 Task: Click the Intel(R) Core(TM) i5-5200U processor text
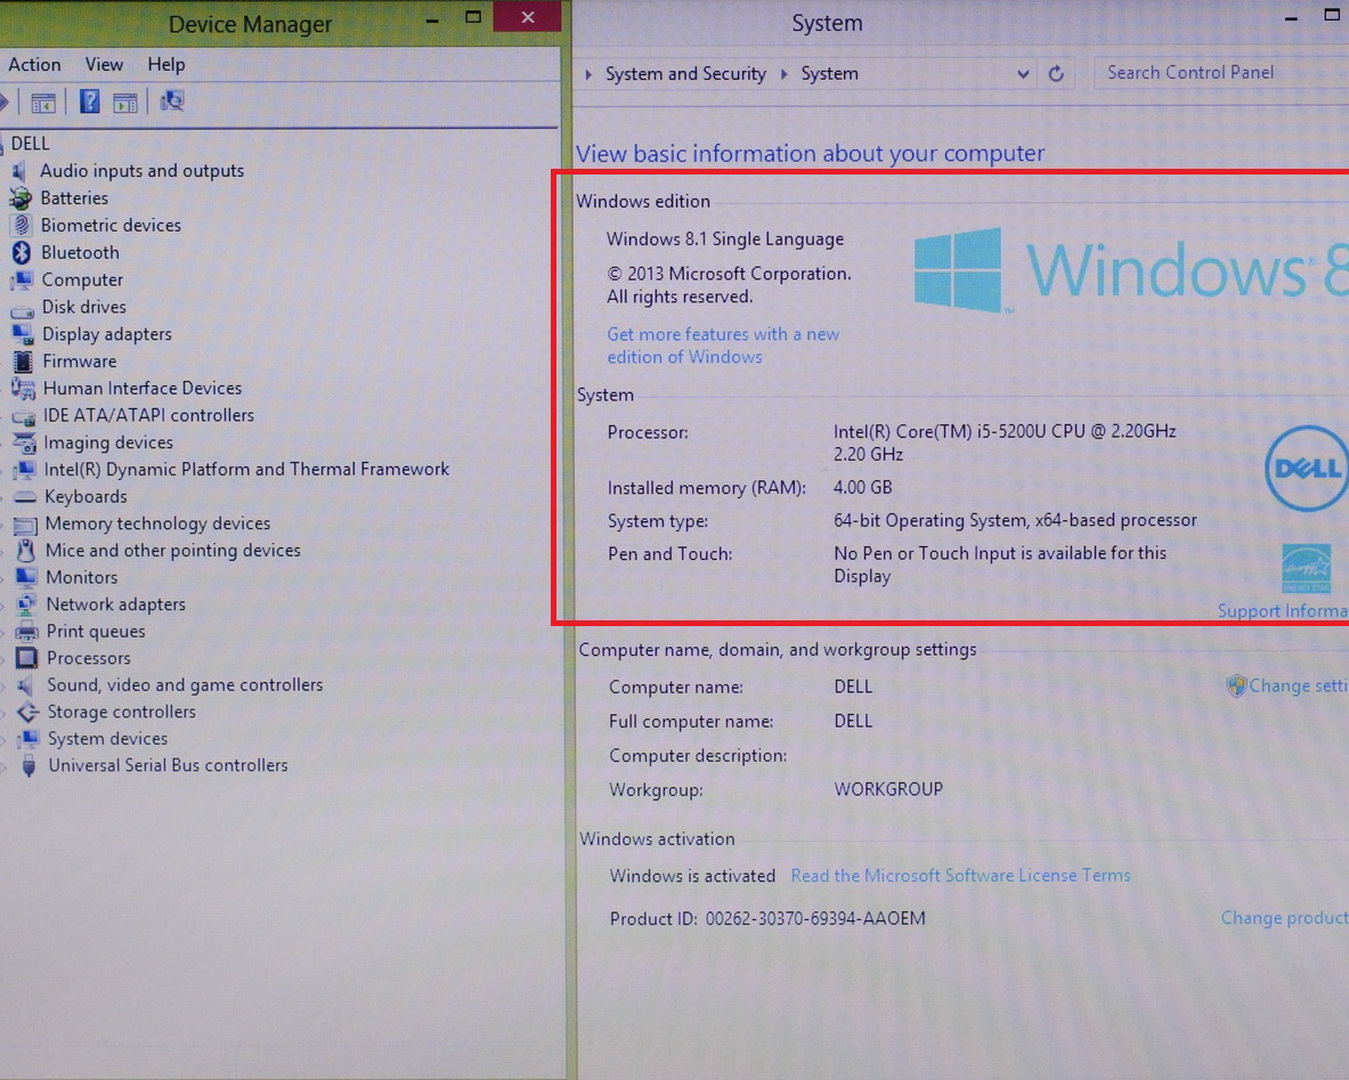point(1005,443)
